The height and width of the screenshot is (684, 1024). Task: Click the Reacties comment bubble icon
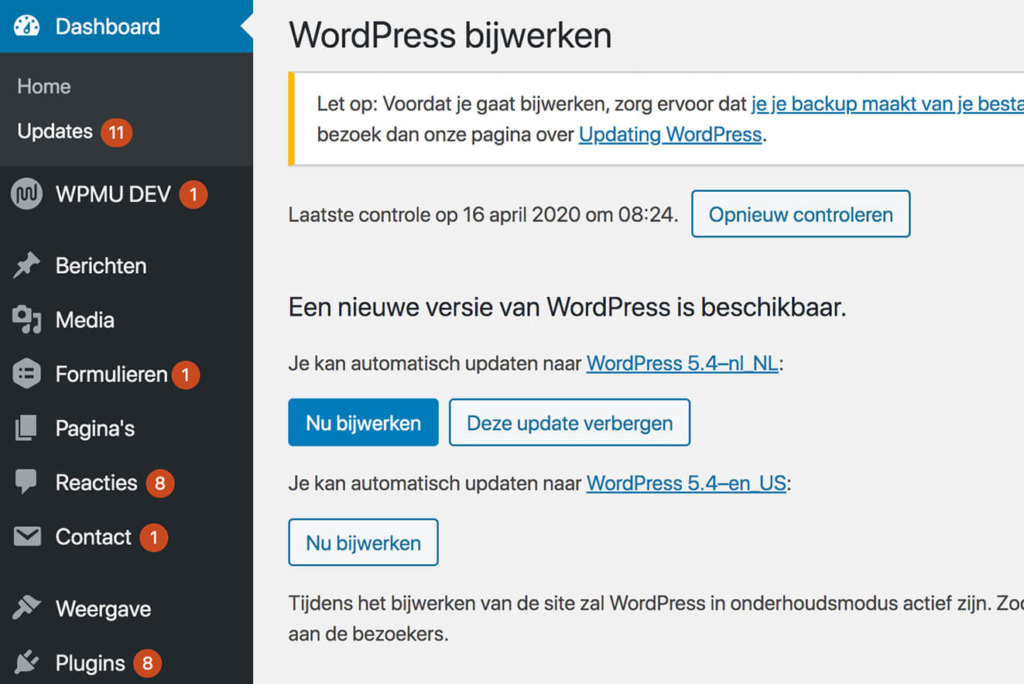tap(27, 481)
